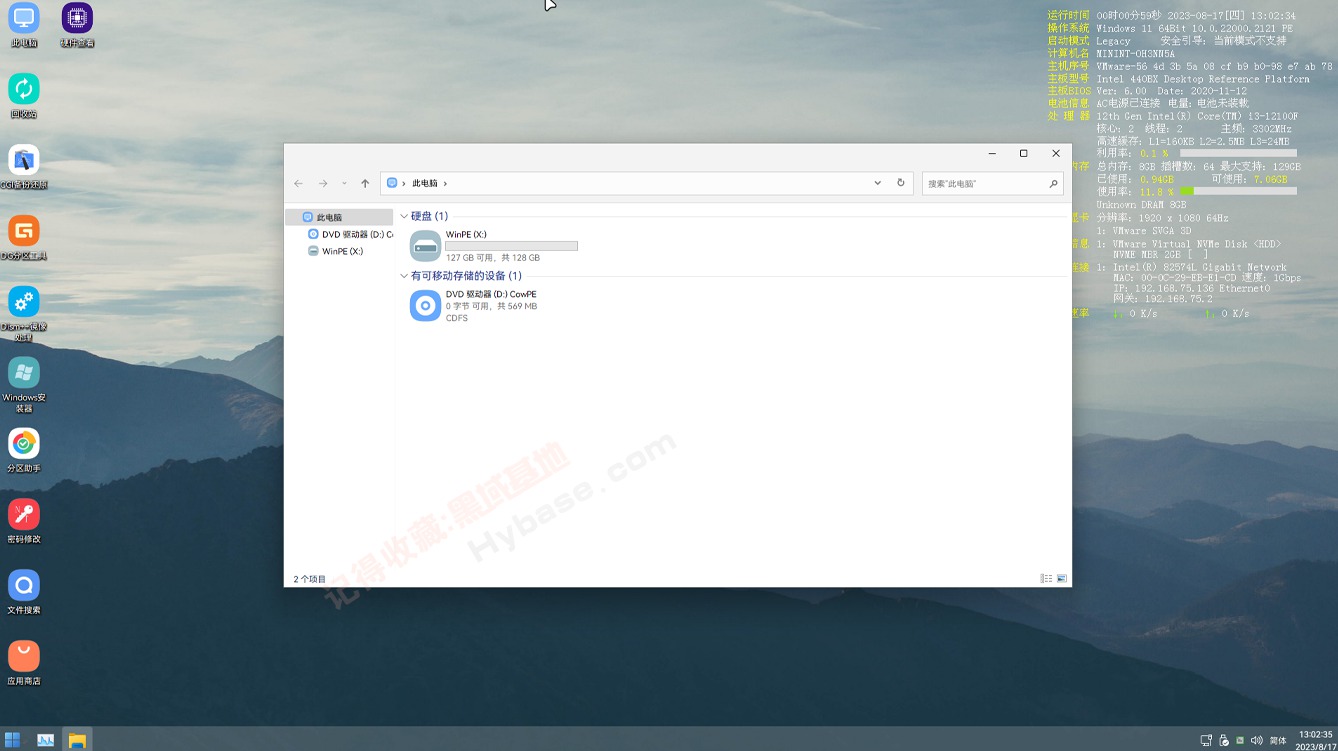Click the breadcrumb chevron after 此电脑
Viewport: 1338px width, 751px height.
tap(445, 184)
